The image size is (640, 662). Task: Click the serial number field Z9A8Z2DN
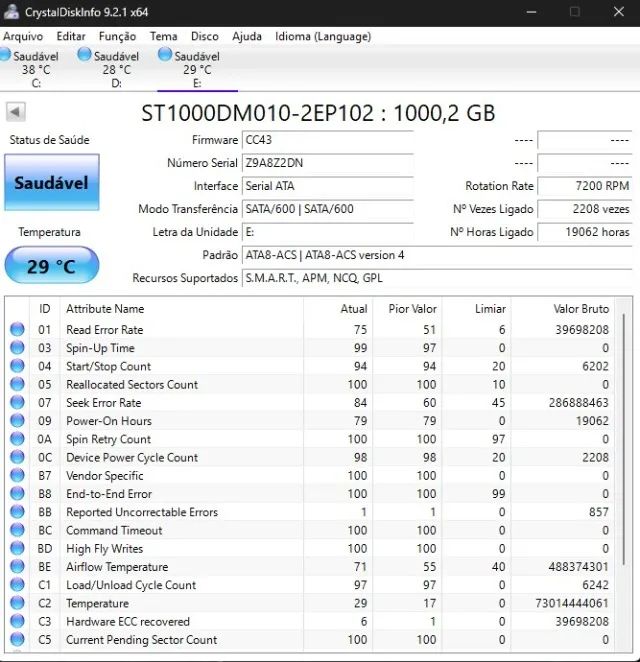click(x=328, y=163)
